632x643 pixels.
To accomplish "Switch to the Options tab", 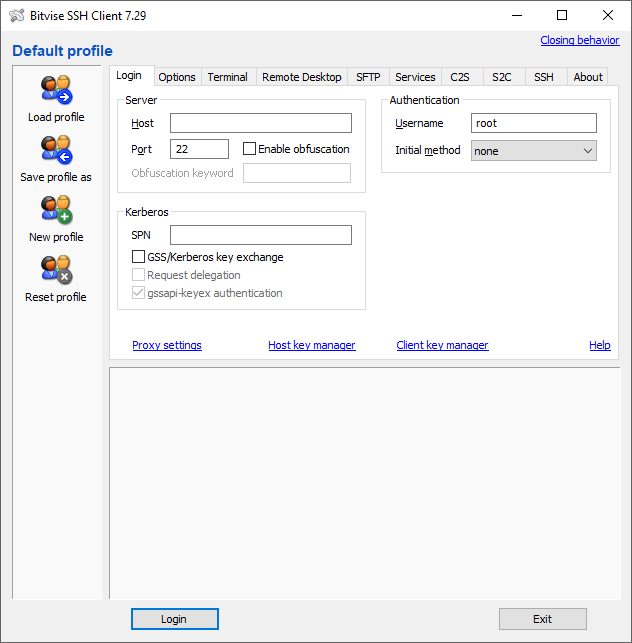I will pyautogui.click(x=177, y=77).
